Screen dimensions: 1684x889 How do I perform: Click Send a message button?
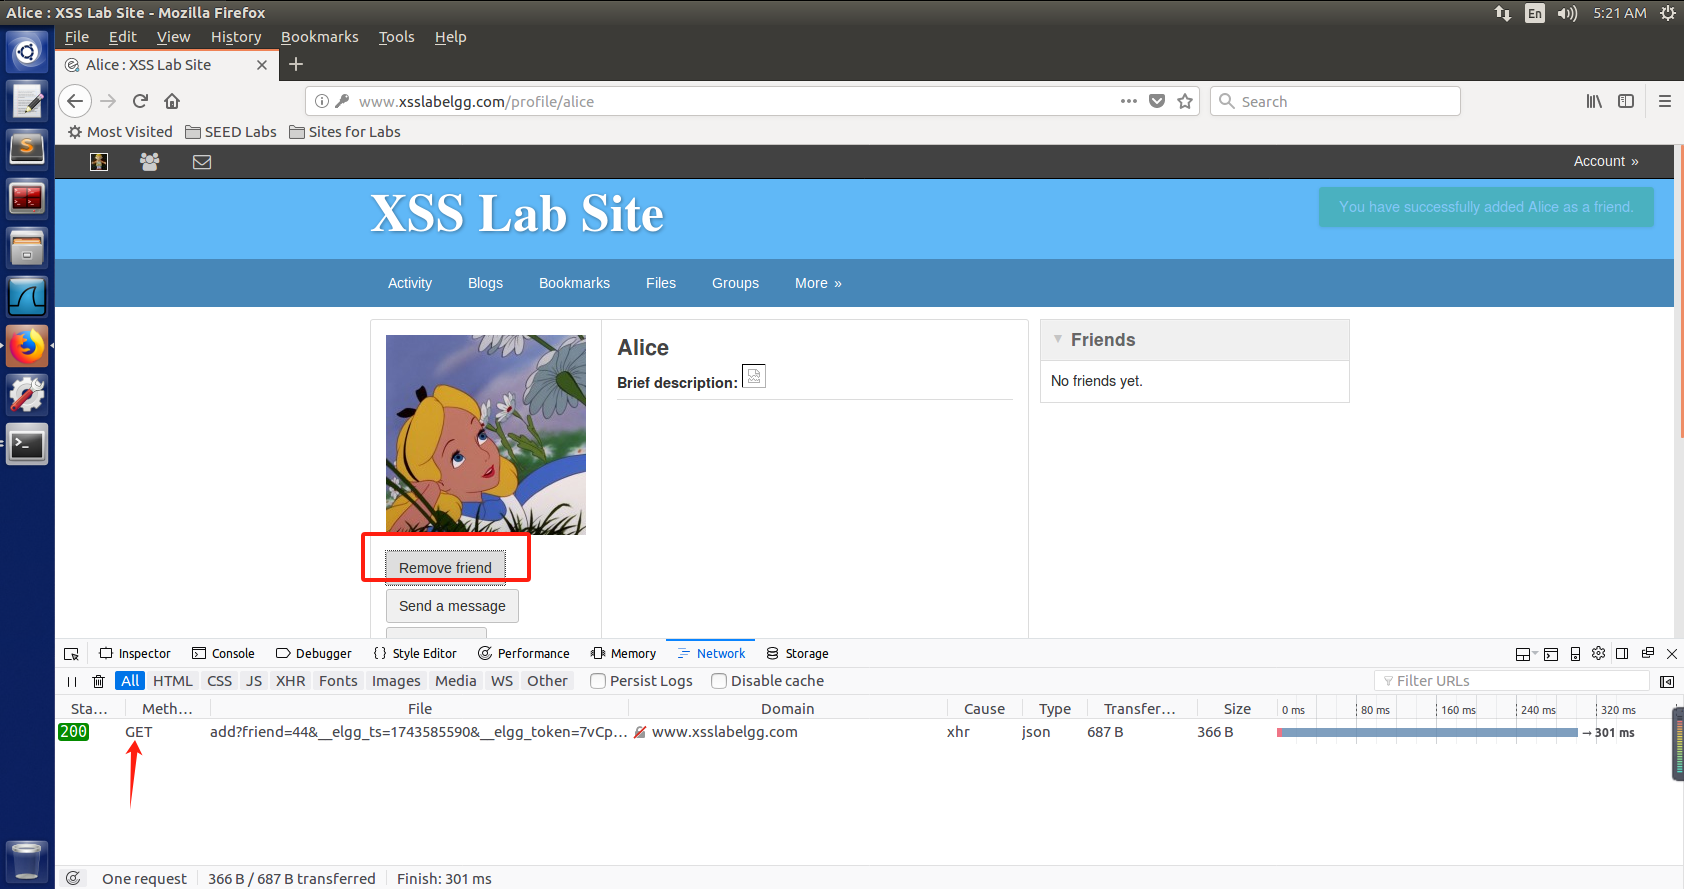452,606
